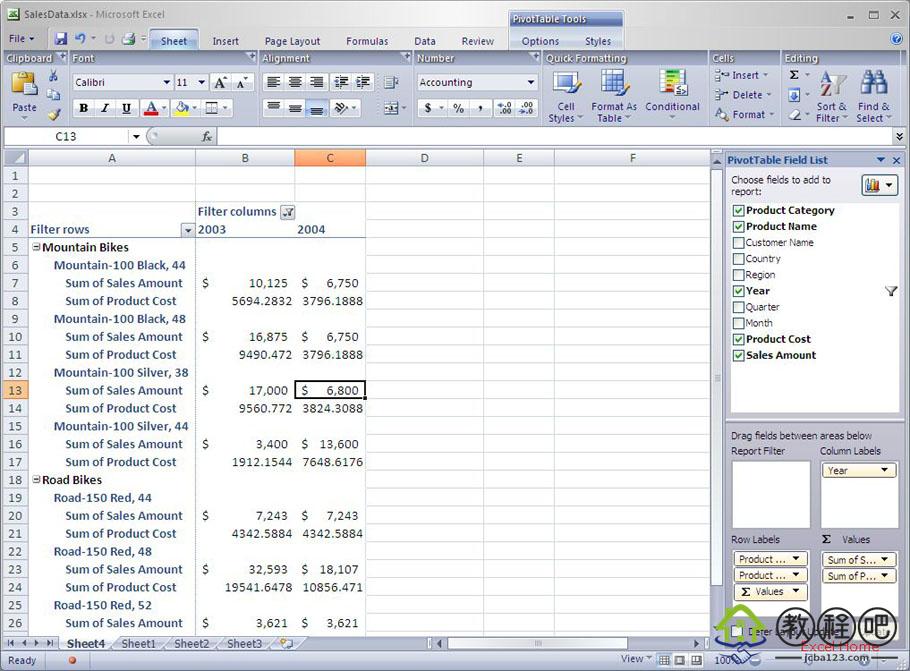
Task: Check the Region field
Action: pyautogui.click(x=738, y=275)
